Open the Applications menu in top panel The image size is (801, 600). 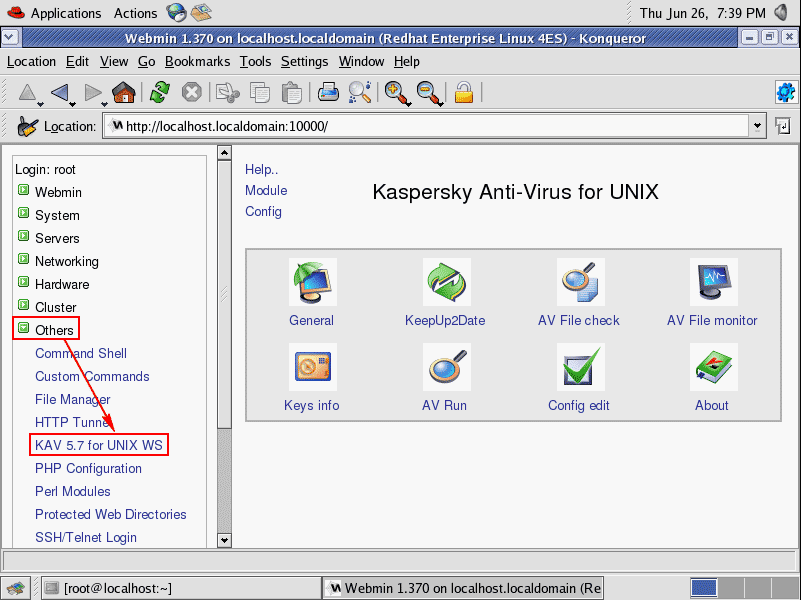coord(66,13)
